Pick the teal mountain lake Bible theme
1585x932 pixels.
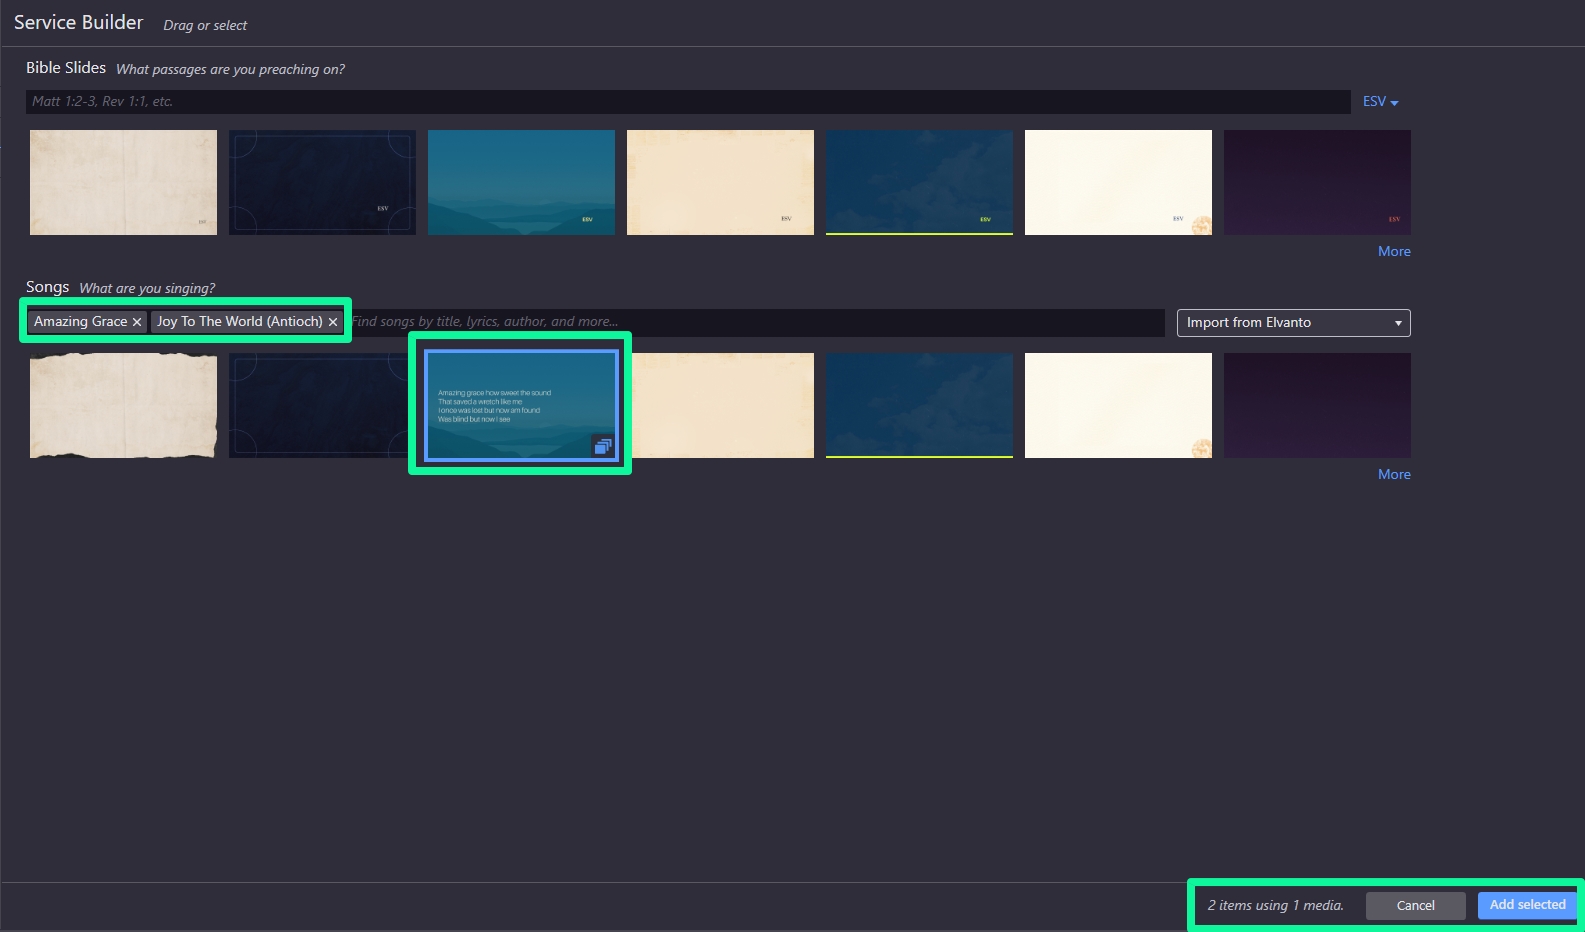[521, 183]
